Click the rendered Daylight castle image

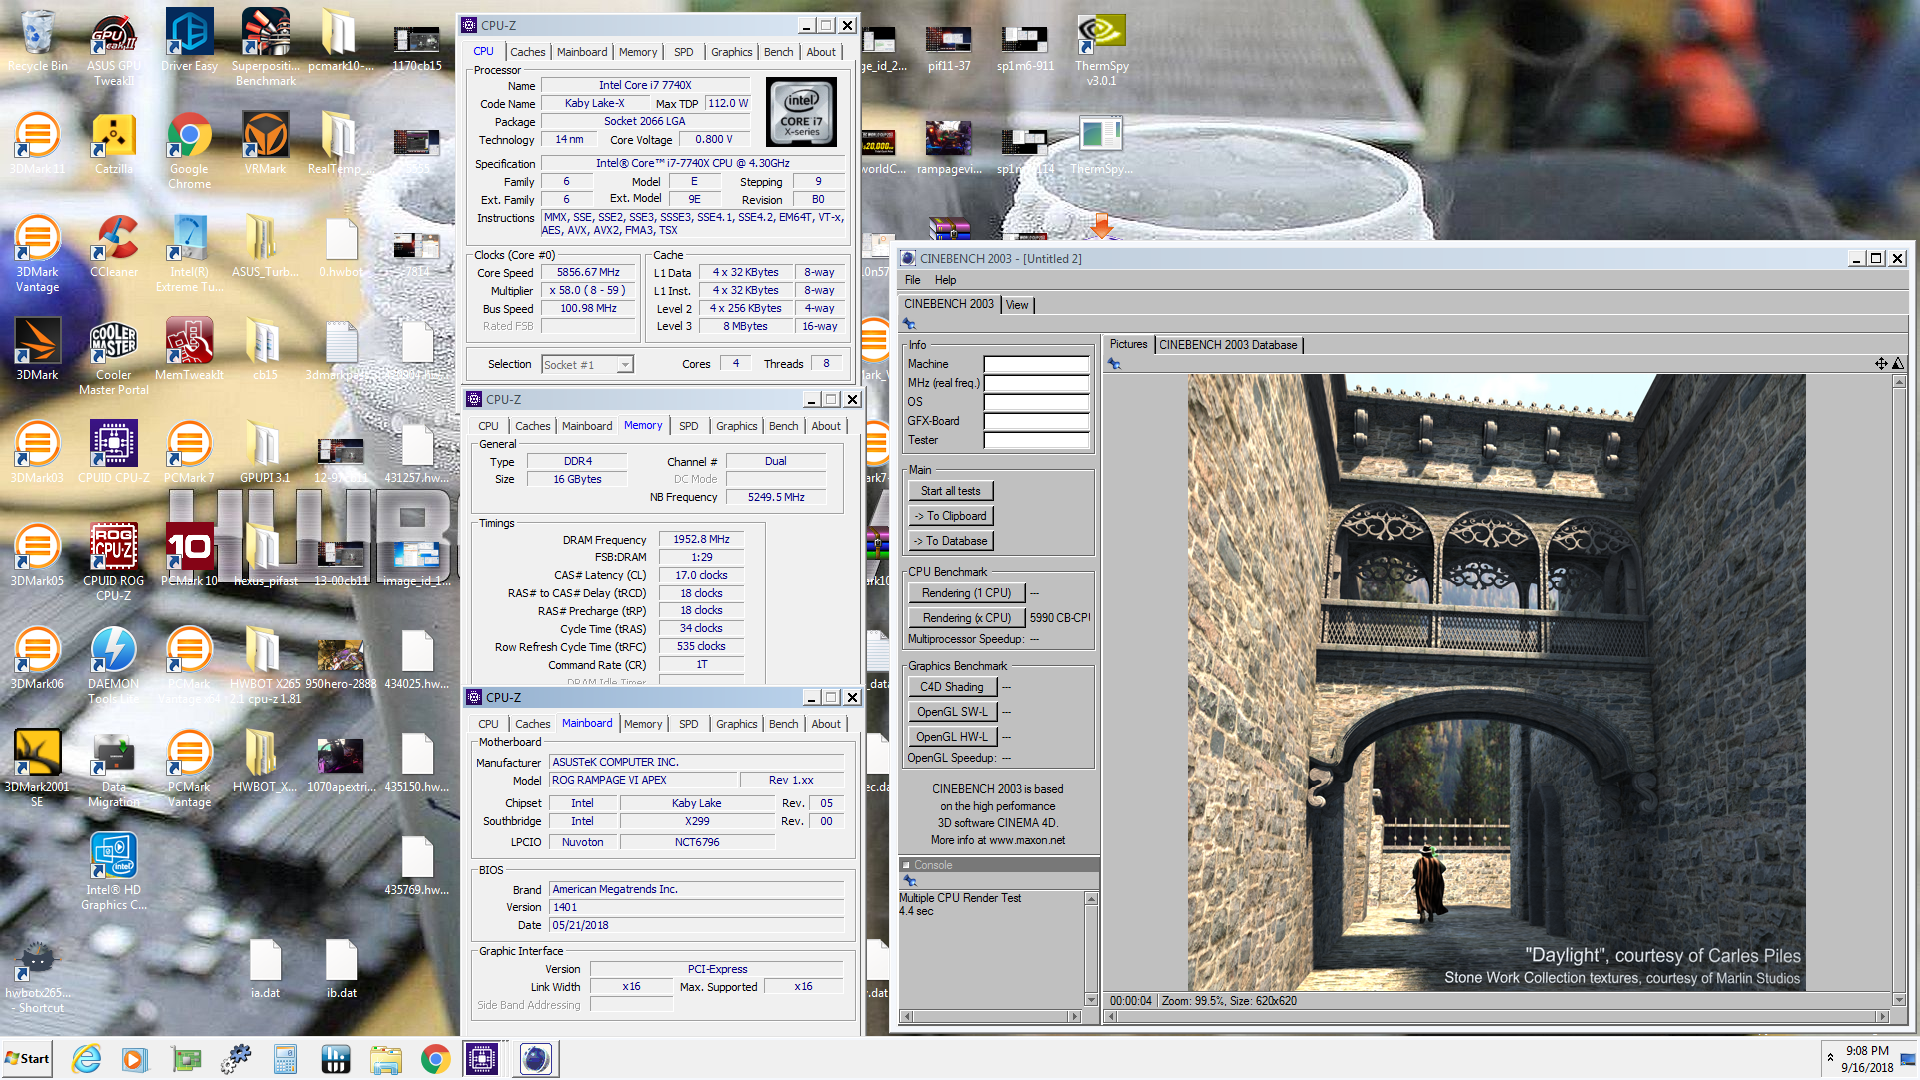pos(1496,682)
